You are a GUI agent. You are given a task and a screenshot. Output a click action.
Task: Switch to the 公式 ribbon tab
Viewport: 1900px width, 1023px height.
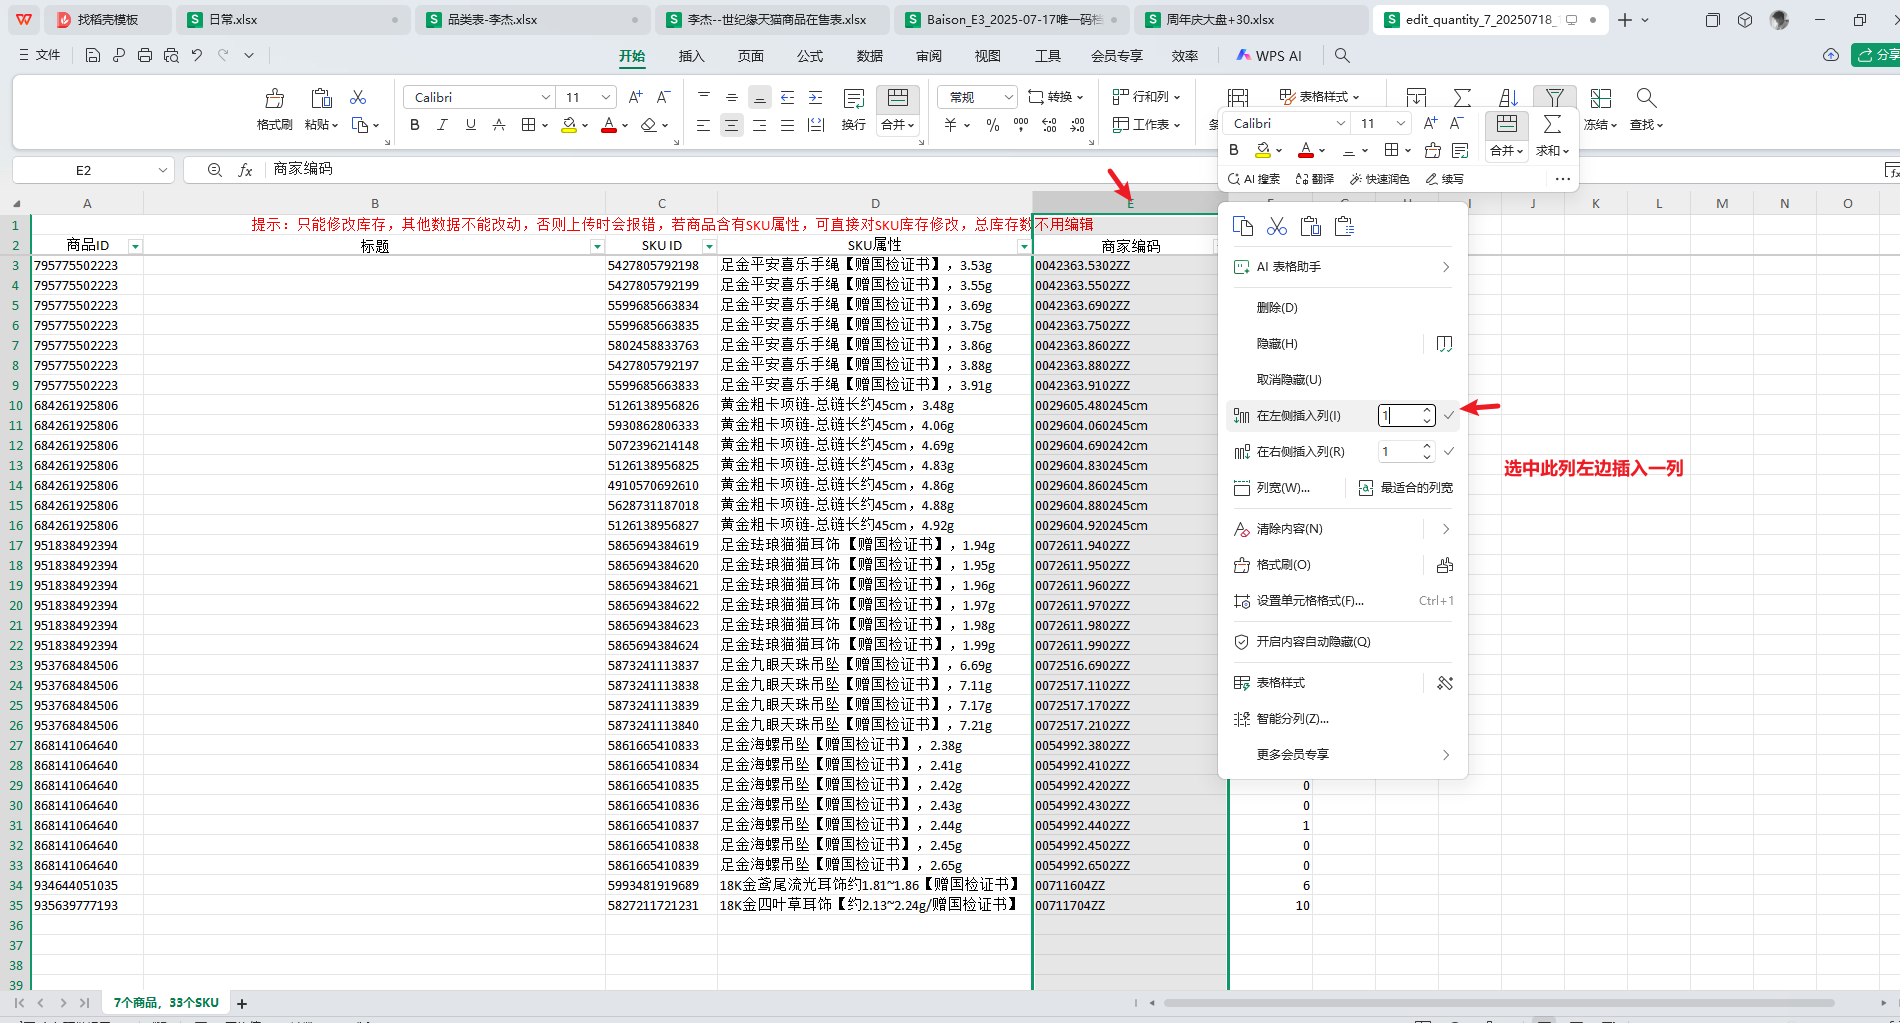tap(809, 56)
